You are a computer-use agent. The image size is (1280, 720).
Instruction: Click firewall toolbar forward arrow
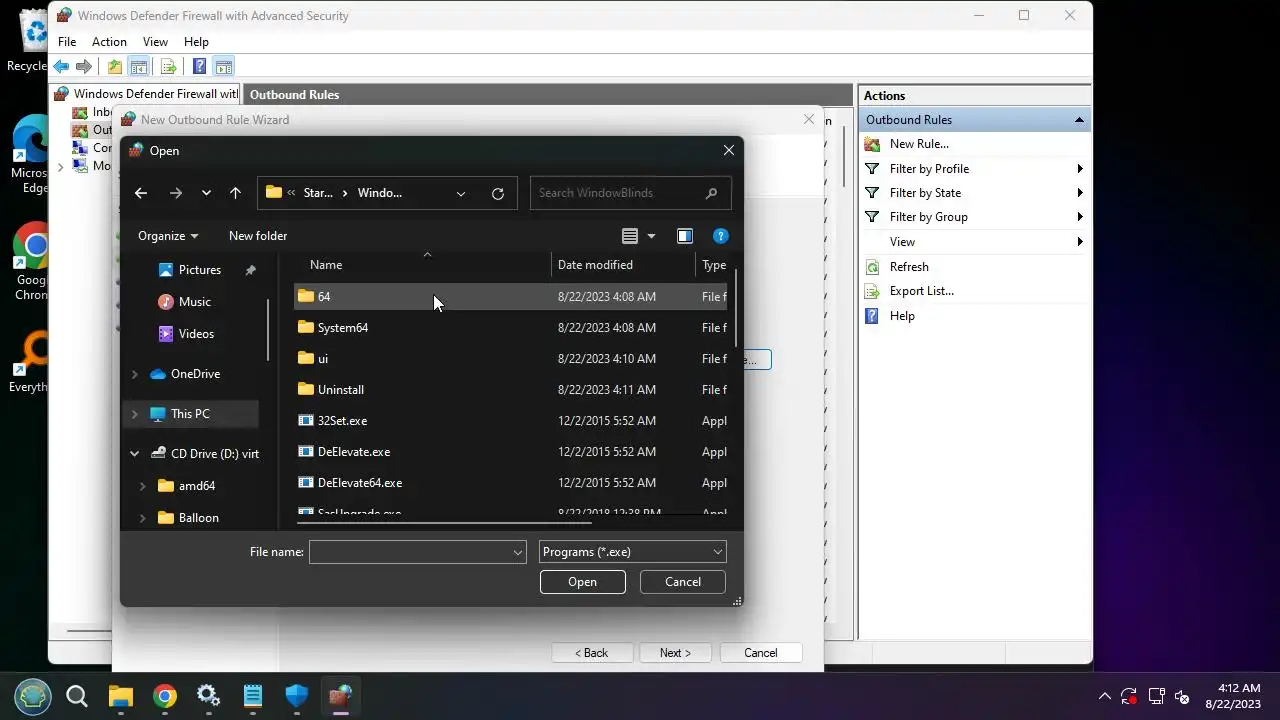coord(84,67)
